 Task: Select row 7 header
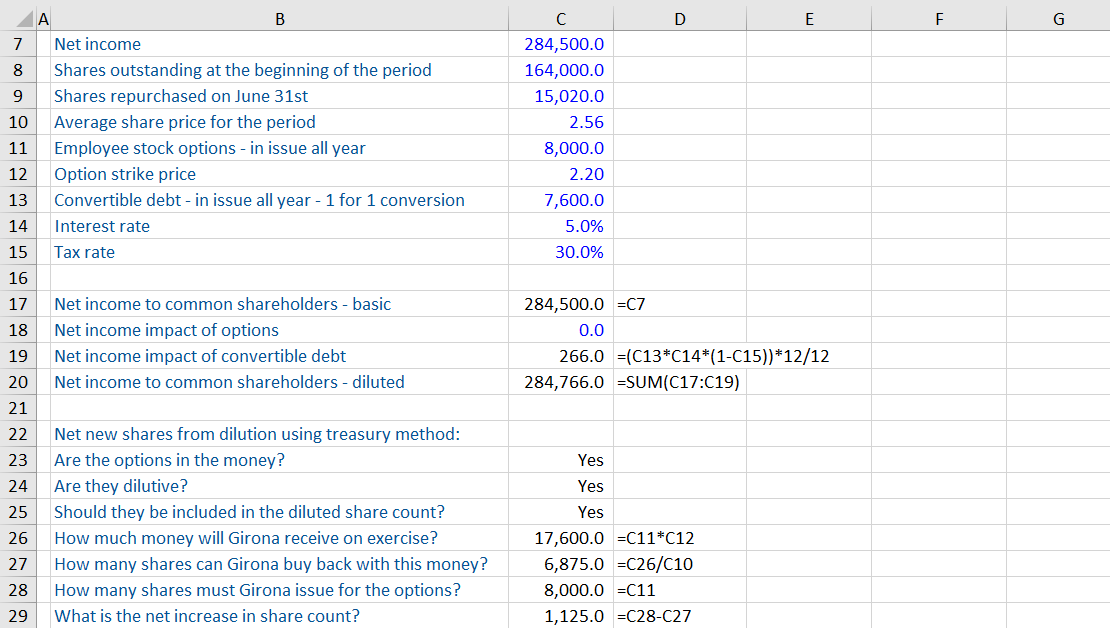tap(18, 44)
